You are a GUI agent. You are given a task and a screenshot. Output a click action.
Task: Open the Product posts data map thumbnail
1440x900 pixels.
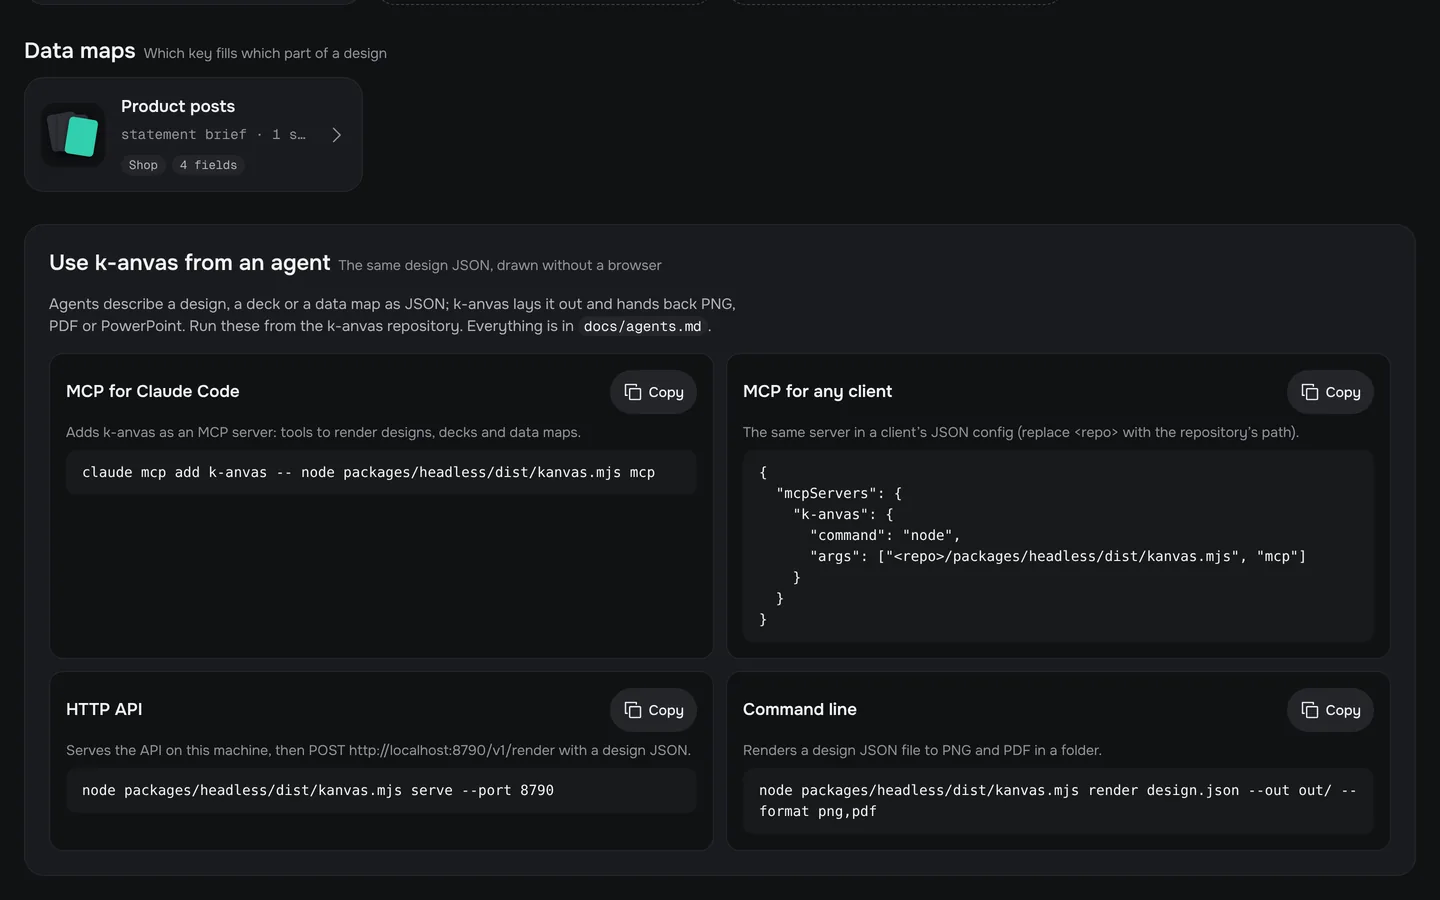(73, 135)
